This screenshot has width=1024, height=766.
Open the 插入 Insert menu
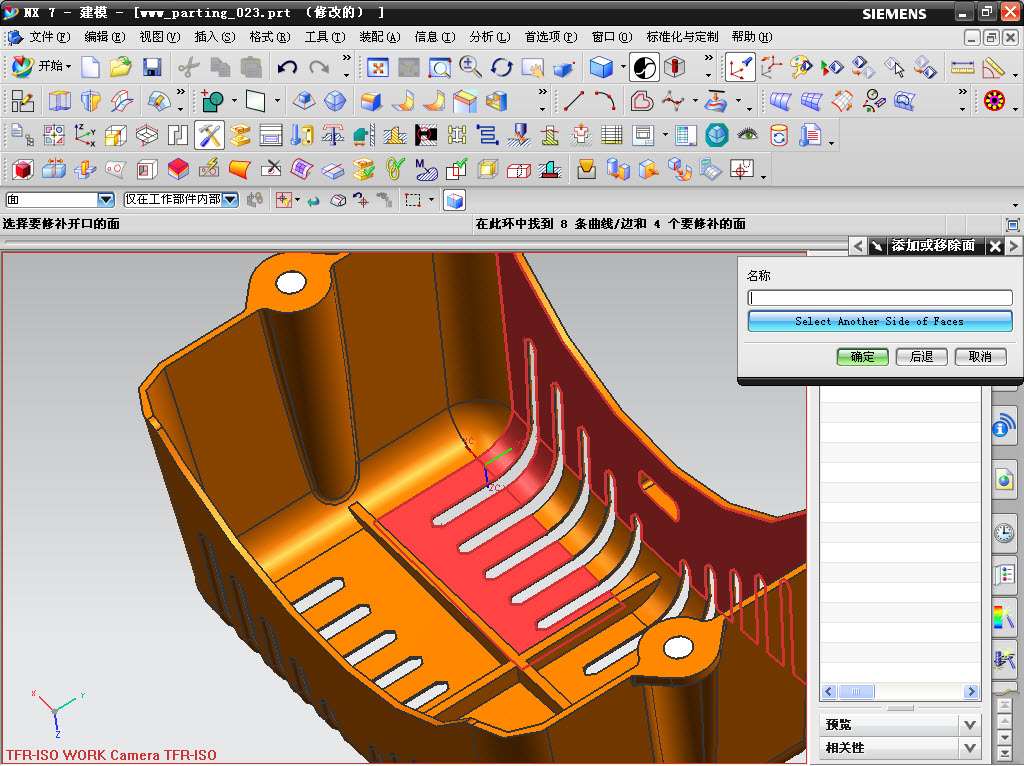point(215,37)
